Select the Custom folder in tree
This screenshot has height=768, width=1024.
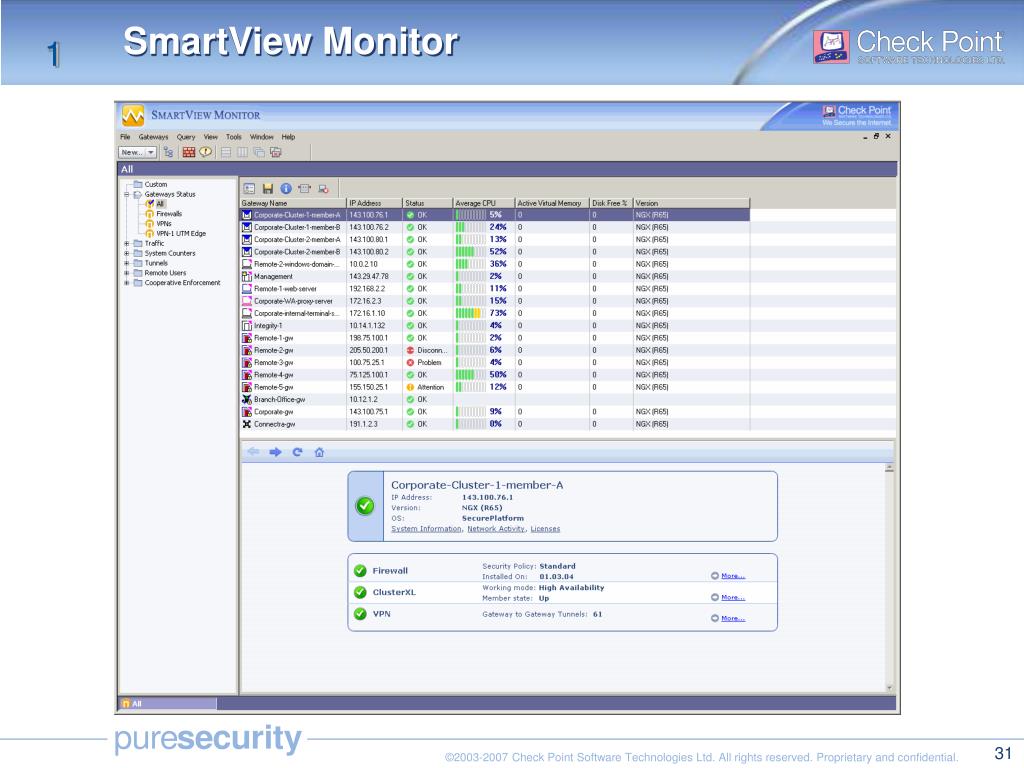[155, 185]
